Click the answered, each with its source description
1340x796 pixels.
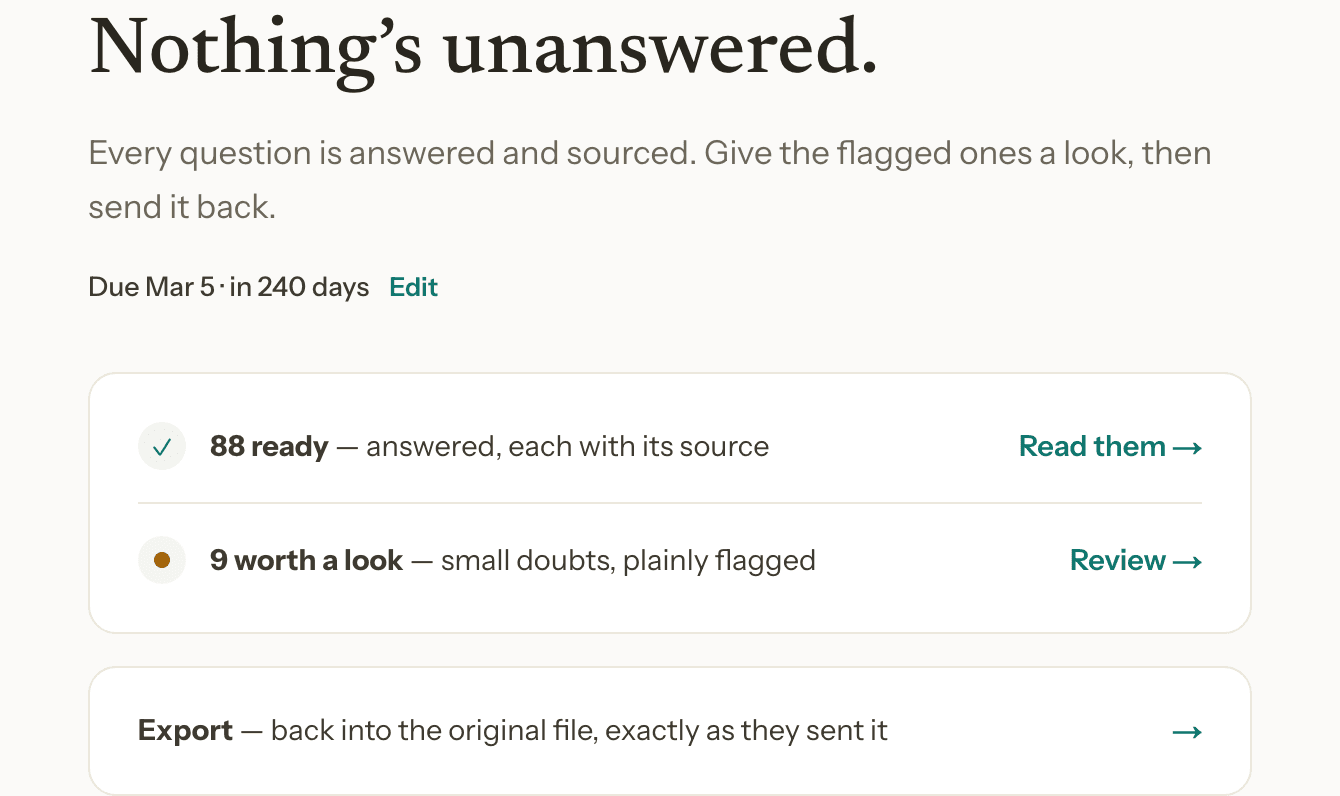pyautogui.click(x=568, y=446)
